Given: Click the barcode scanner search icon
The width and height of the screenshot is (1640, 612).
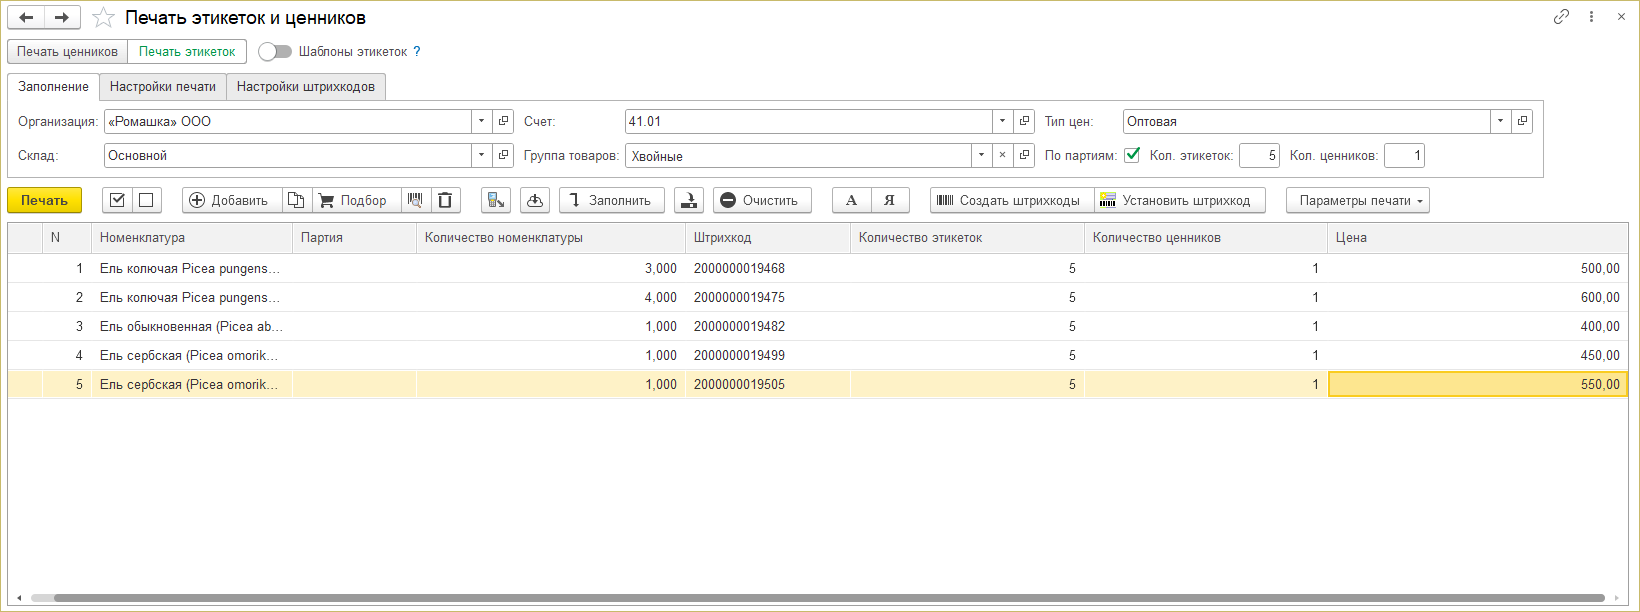Looking at the screenshot, I should pyautogui.click(x=415, y=200).
